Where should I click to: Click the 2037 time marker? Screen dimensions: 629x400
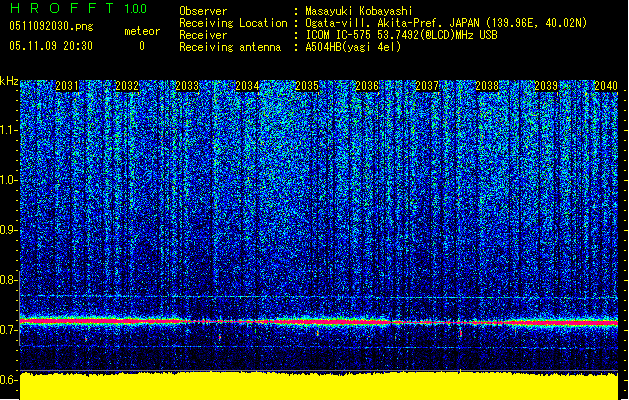tap(427, 86)
